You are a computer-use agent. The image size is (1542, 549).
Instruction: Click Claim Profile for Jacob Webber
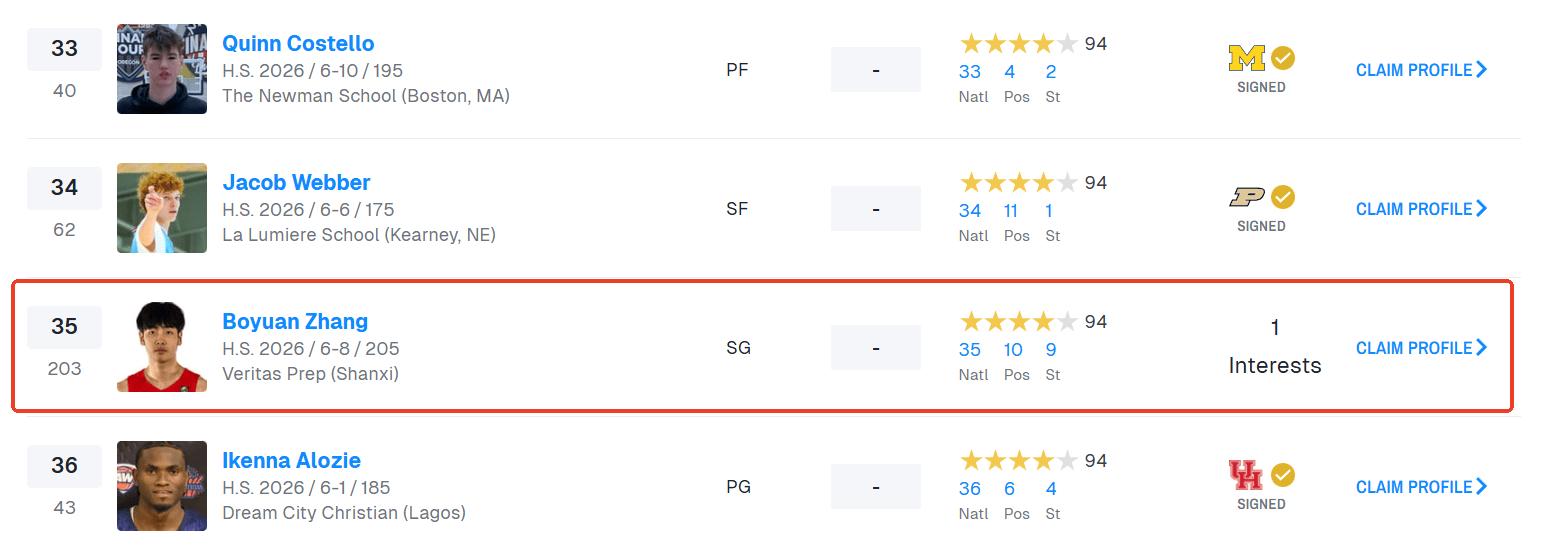click(x=1420, y=209)
